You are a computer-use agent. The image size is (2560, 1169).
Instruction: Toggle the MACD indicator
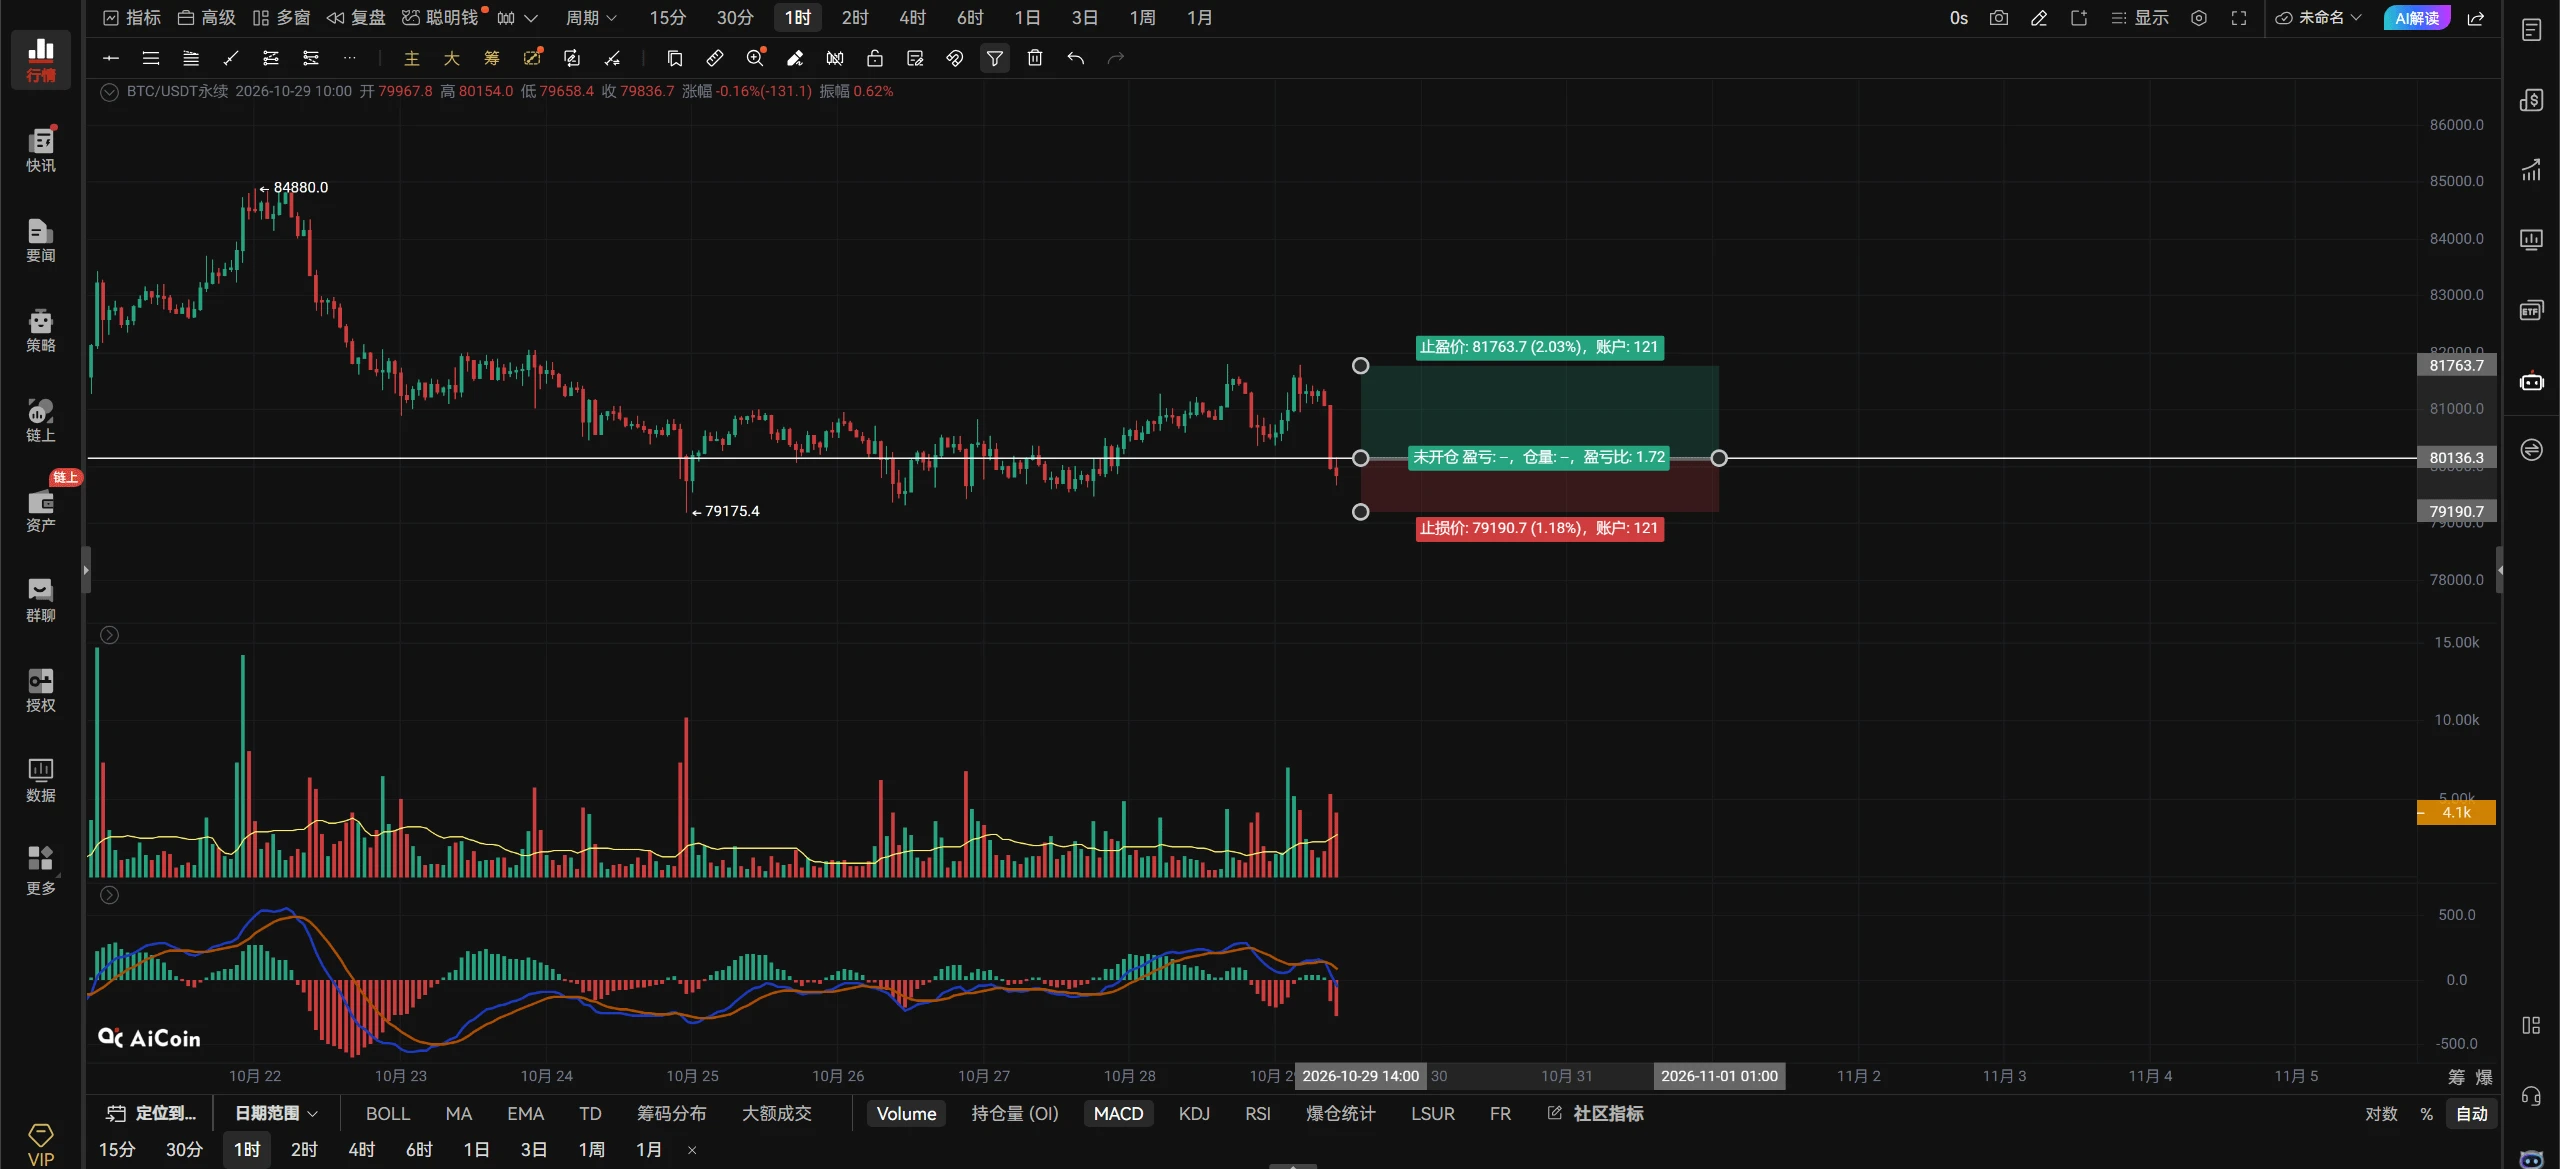1118,1114
